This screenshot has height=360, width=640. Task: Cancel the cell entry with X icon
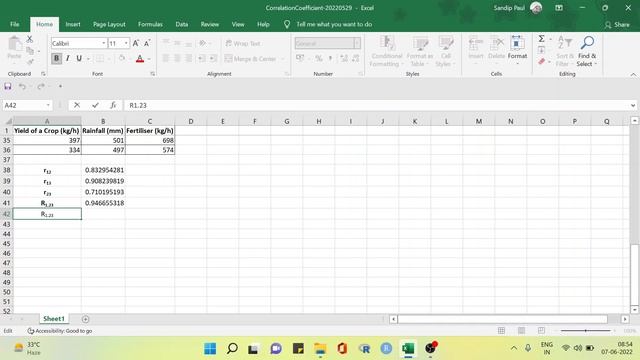pos(77,105)
